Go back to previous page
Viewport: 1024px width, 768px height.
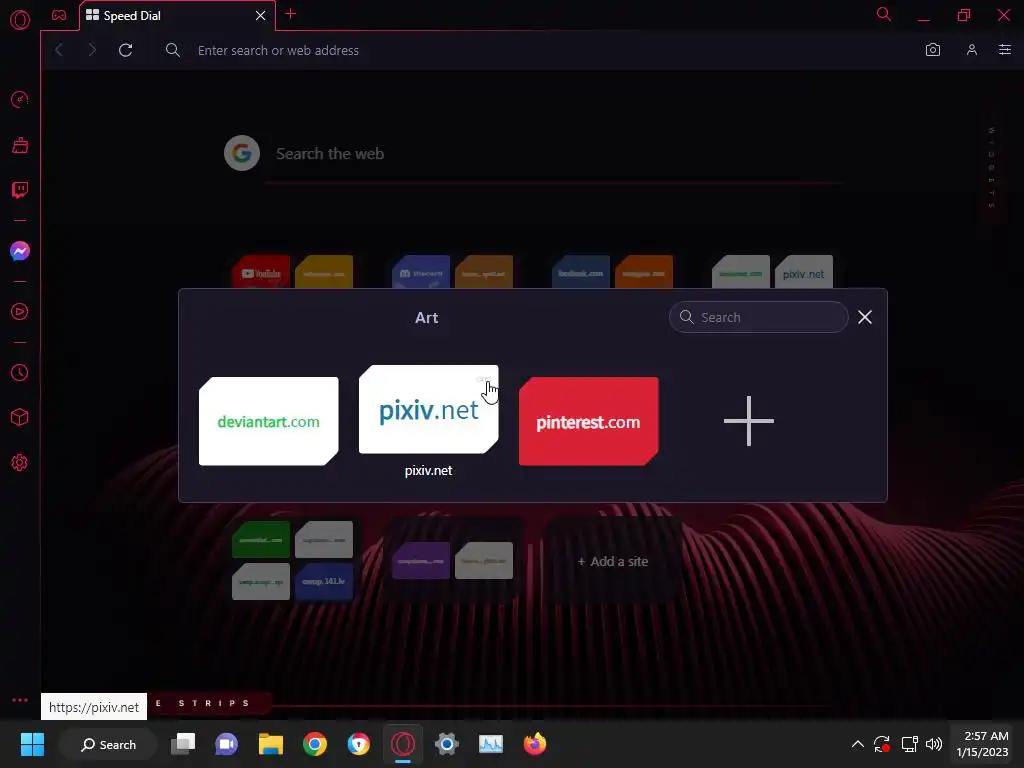point(59,50)
